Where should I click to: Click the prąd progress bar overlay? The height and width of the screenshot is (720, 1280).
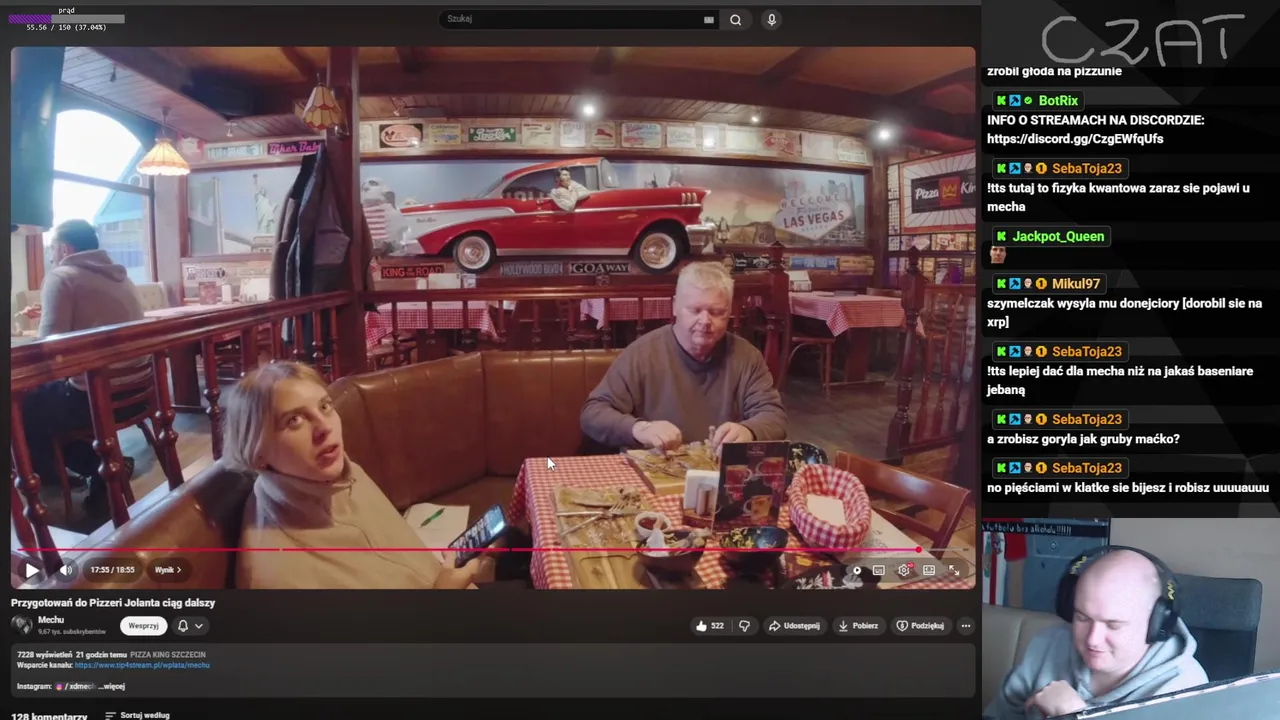point(67,19)
